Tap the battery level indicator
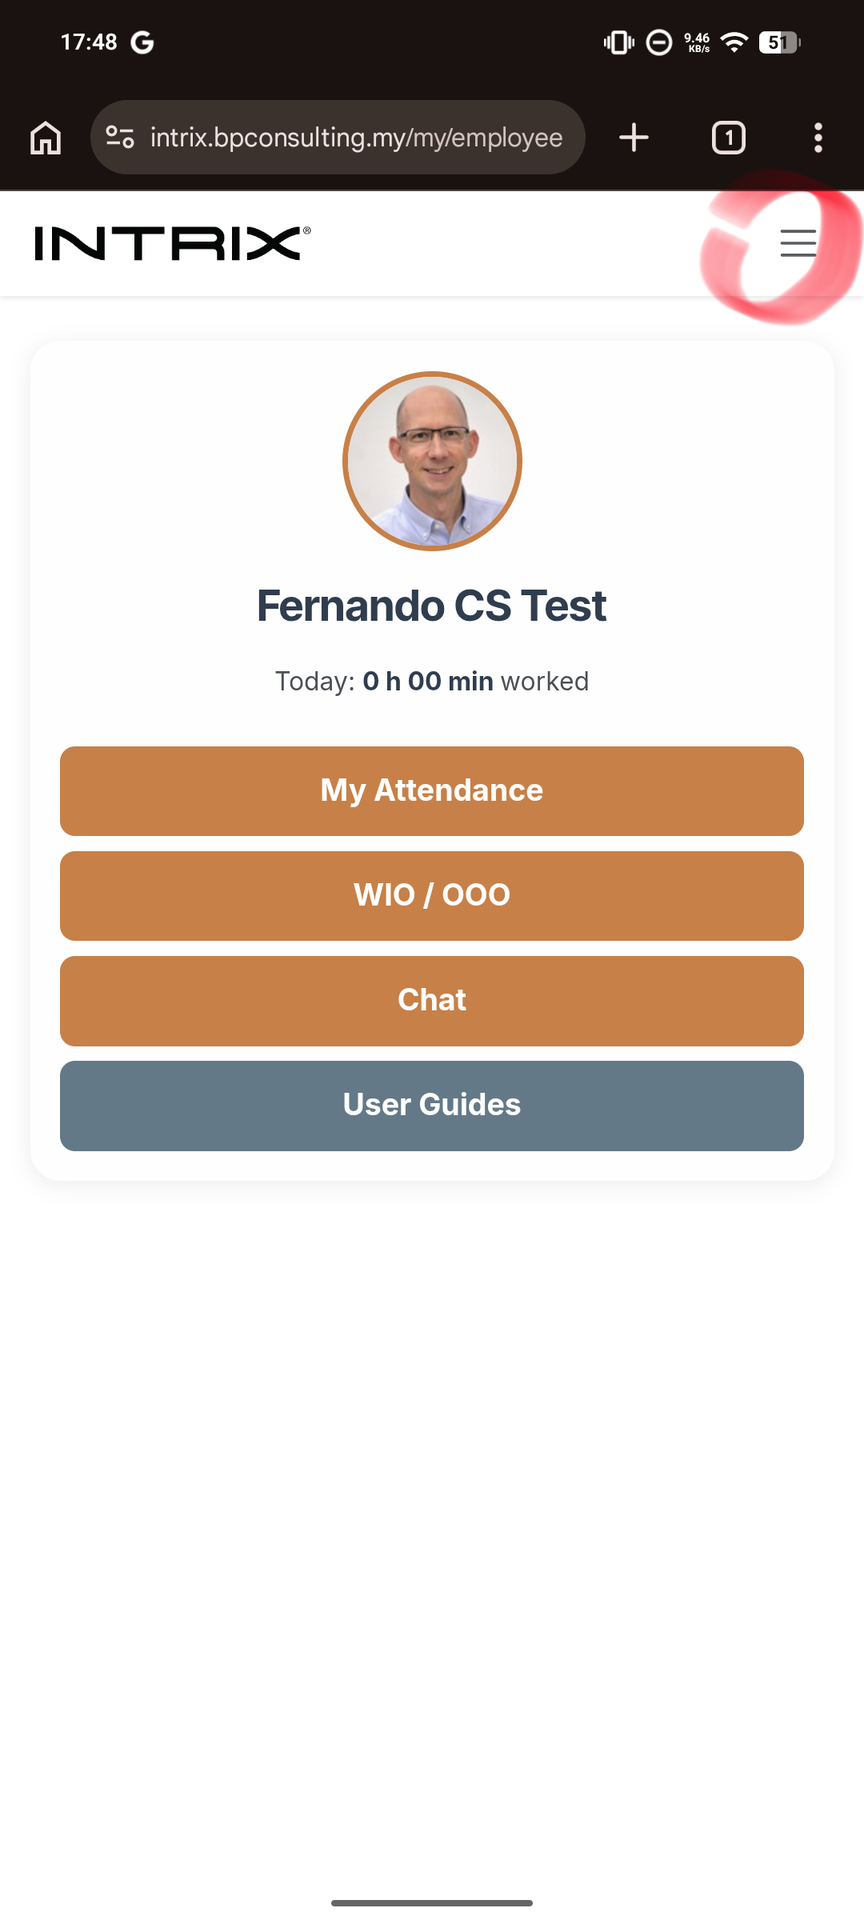The image size is (864, 1920). pyautogui.click(x=779, y=42)
